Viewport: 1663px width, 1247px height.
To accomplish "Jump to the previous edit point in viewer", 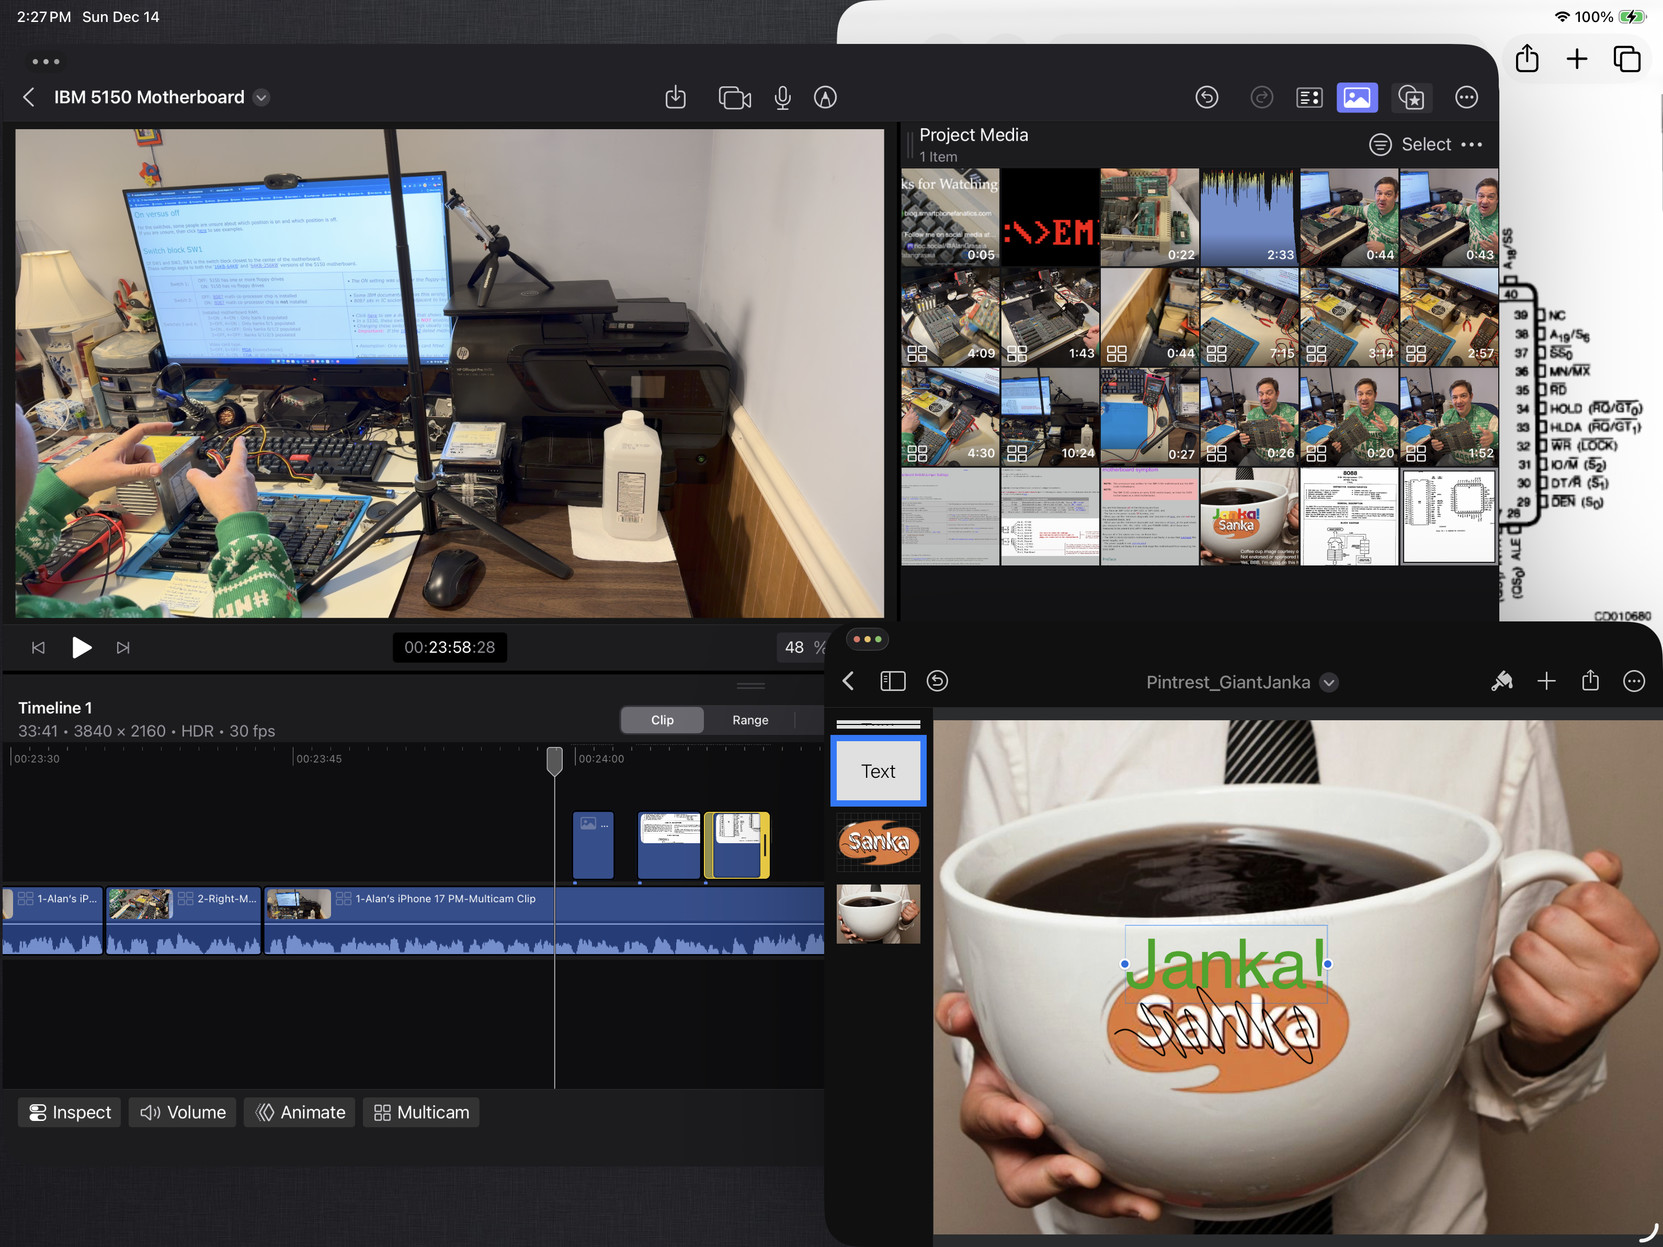I will pyautogui.click(x=38, y=648).
